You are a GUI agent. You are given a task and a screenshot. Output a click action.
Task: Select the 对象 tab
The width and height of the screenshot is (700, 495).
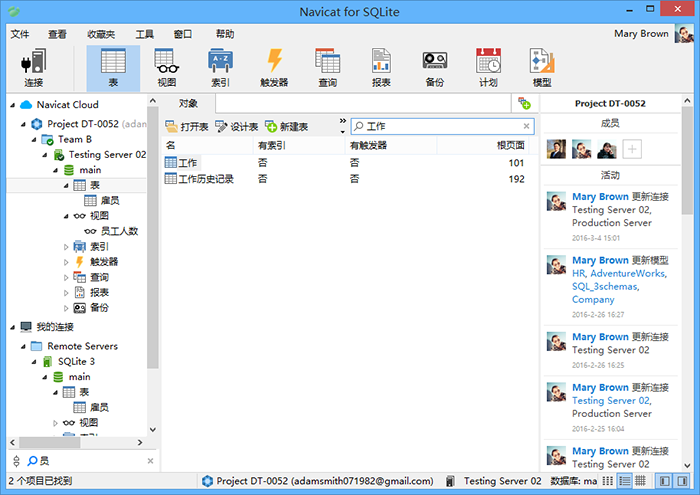click(188, 104)
